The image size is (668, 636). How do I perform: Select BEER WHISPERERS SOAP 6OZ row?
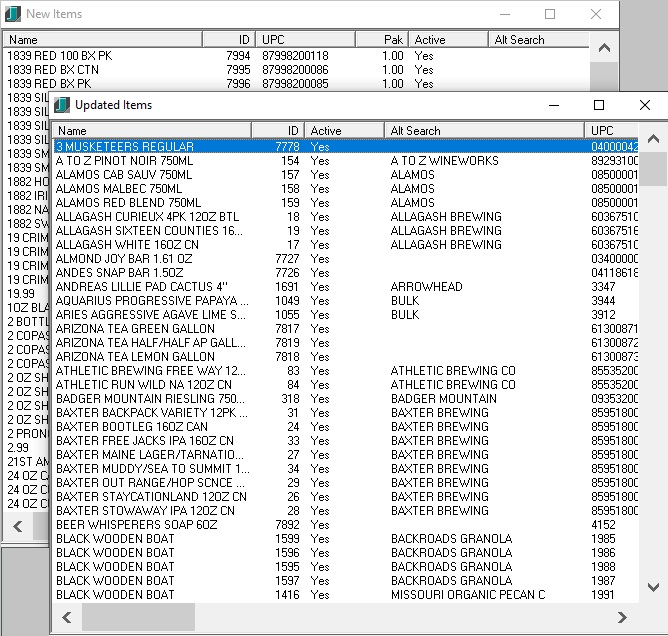coord(346,525)
